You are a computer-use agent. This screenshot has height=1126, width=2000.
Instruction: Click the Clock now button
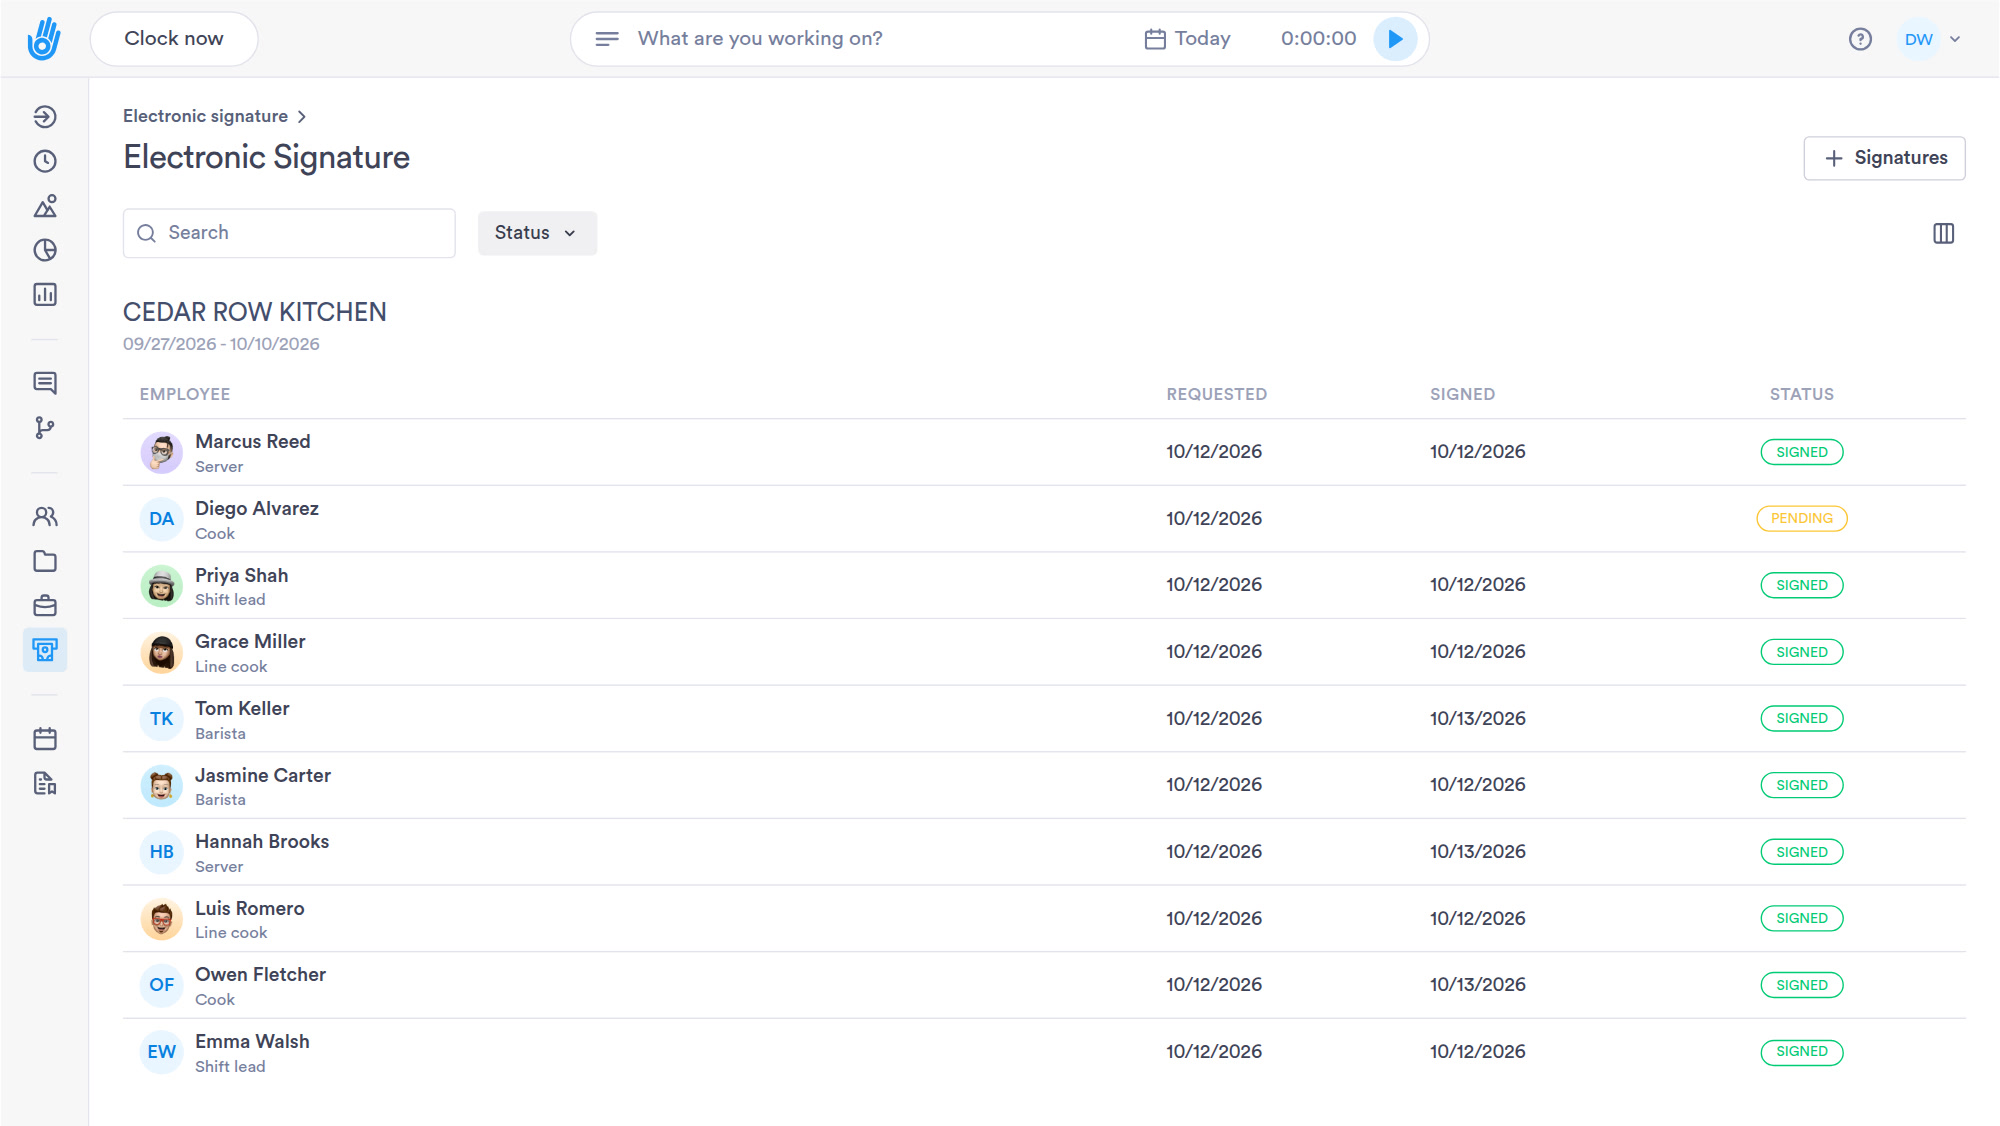coord(174,39)
